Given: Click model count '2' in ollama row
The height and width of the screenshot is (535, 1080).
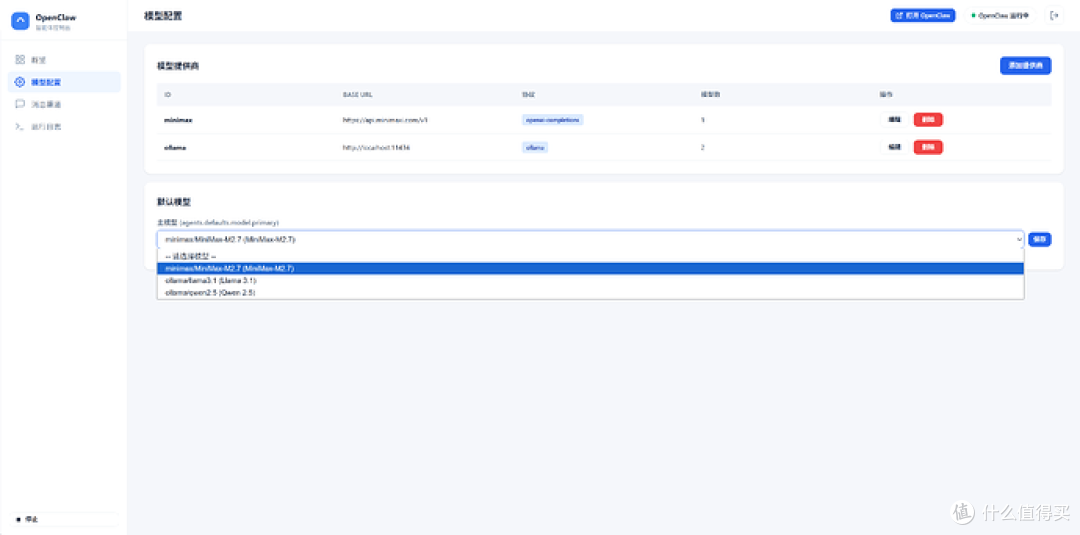Looking at the screenshot, I should 702,147.
